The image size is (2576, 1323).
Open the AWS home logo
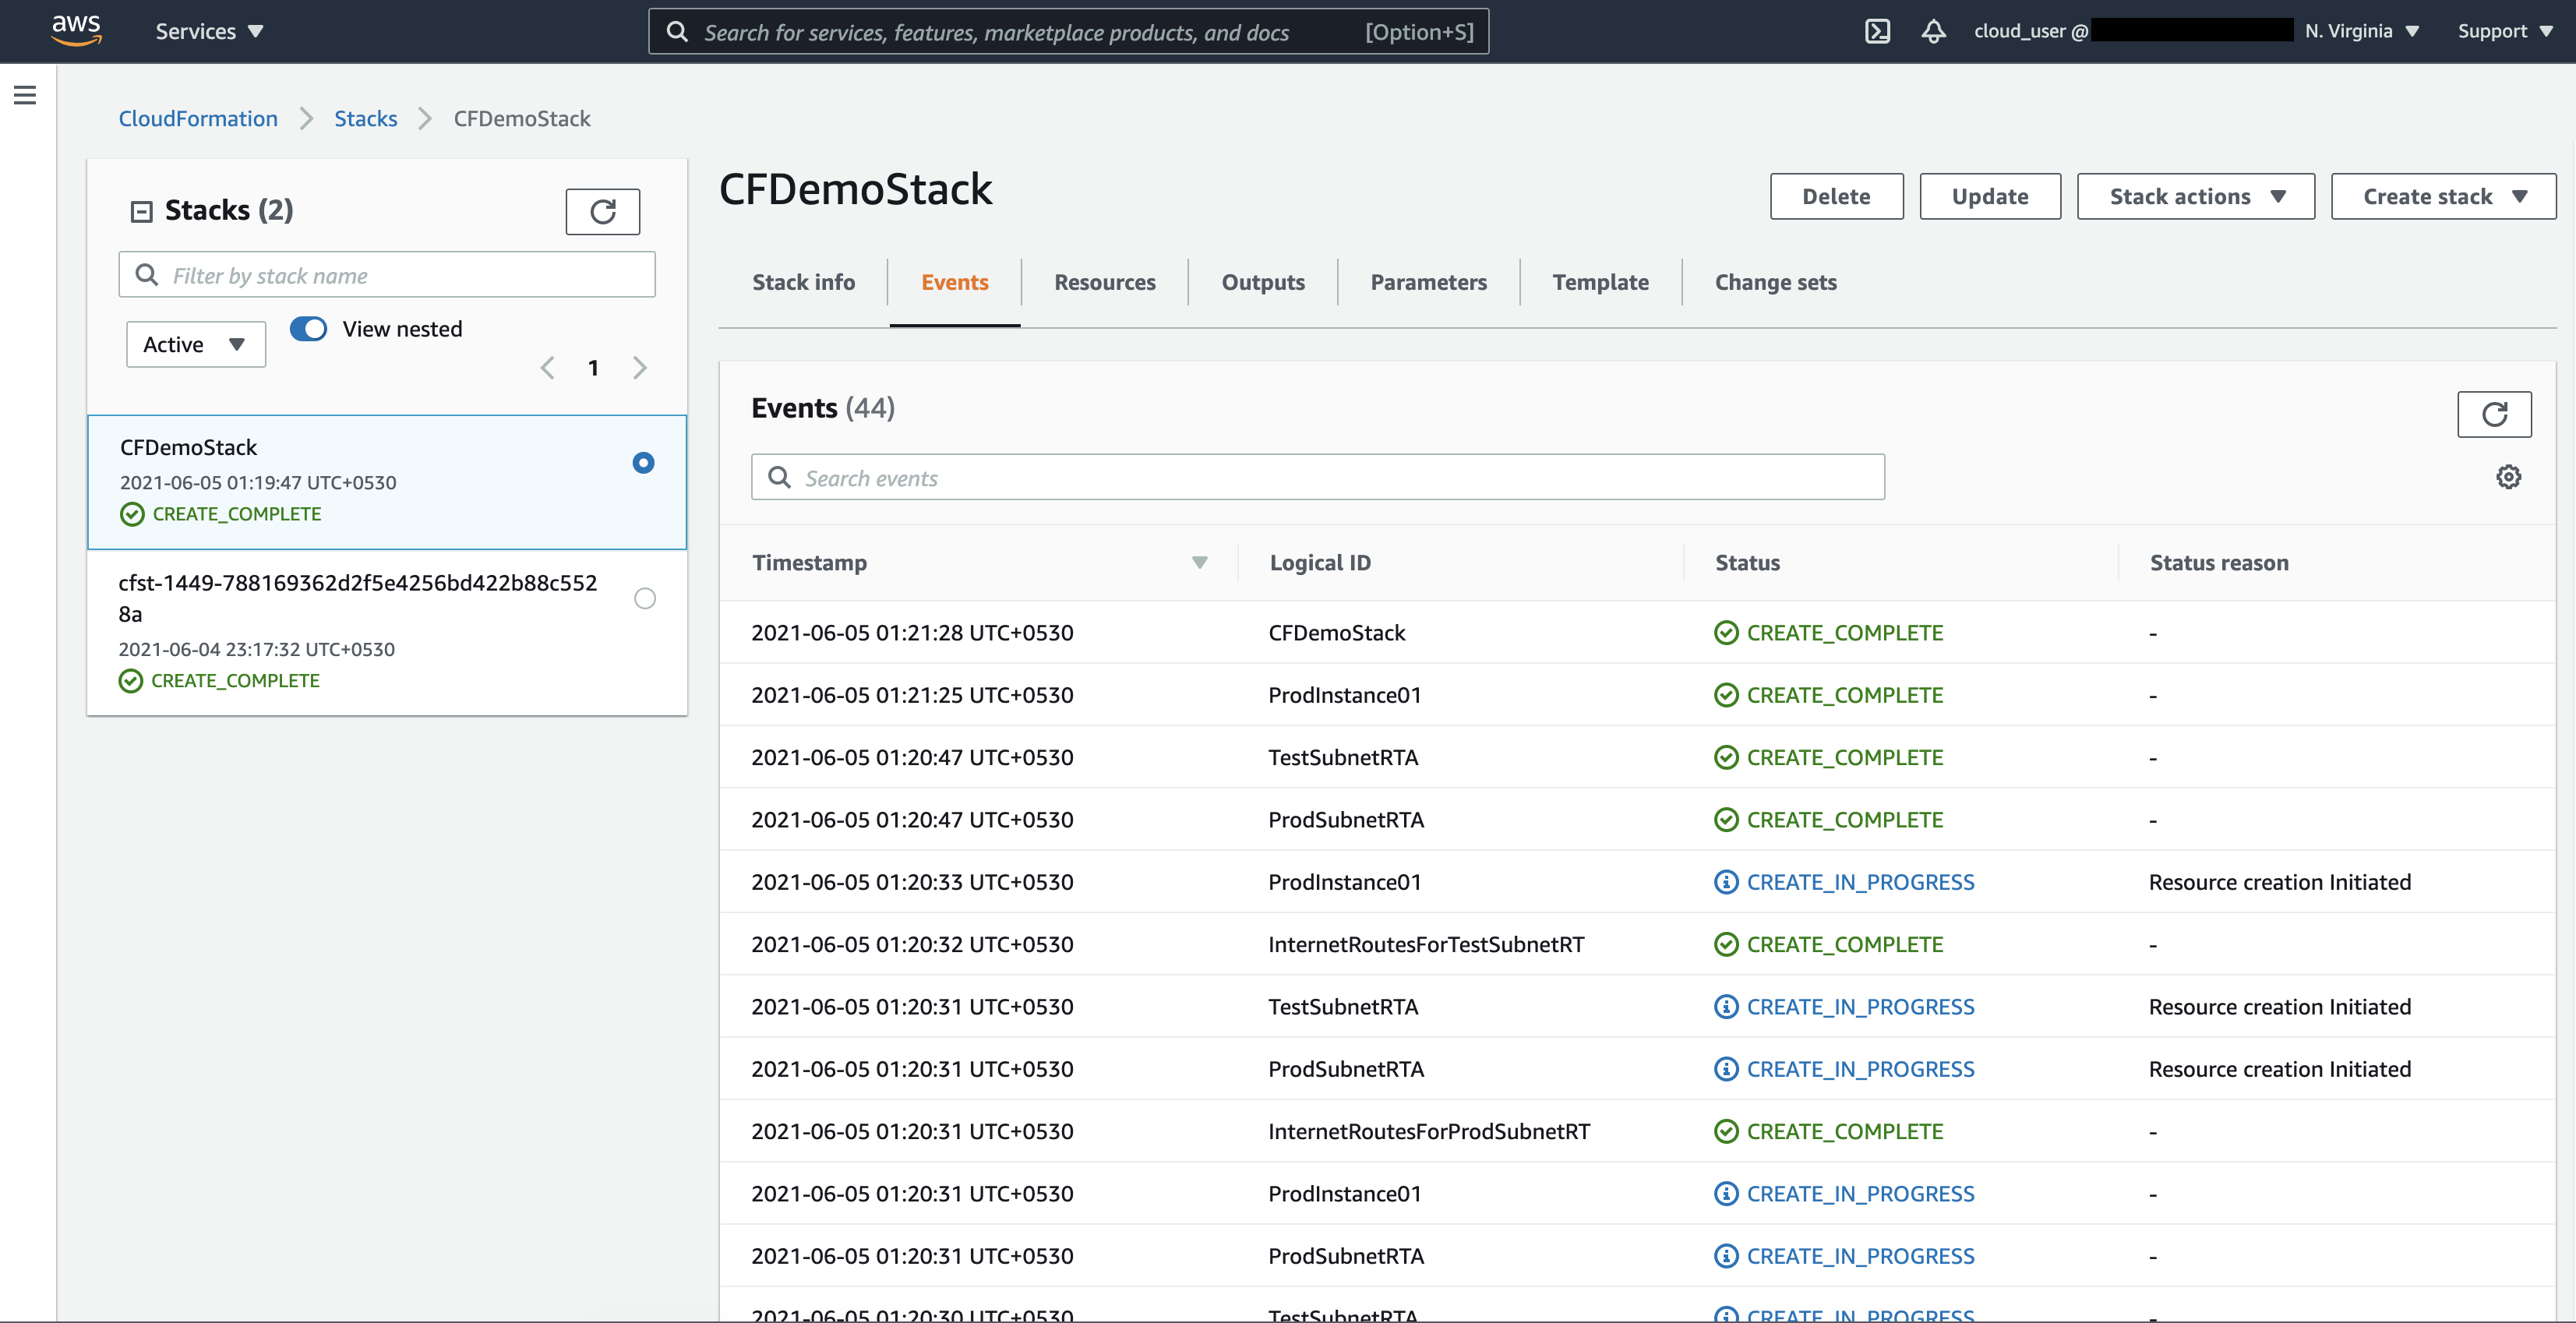click(x=76, y=30)
